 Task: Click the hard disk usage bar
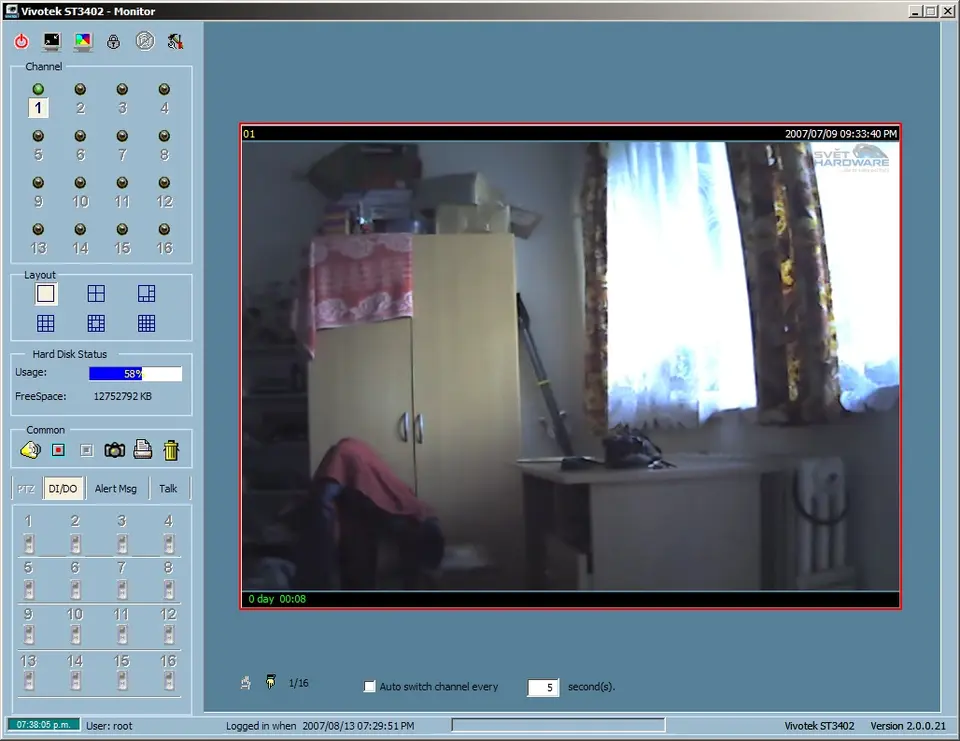135,374
